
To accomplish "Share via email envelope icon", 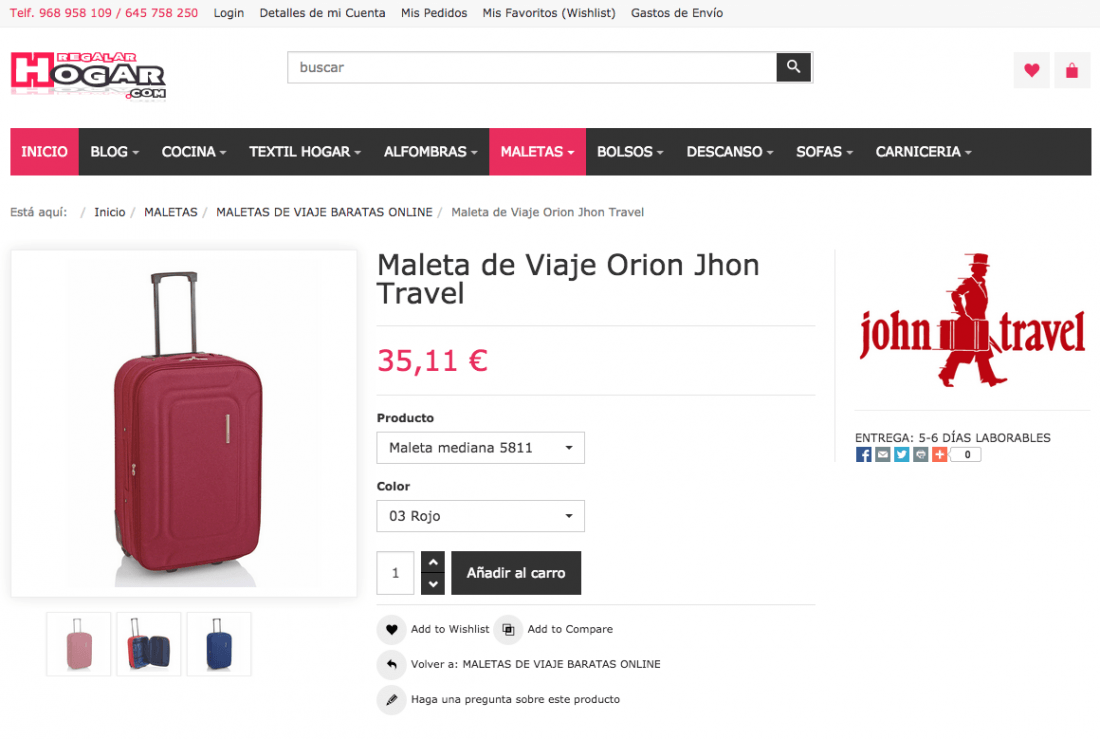I will point(883,455).
